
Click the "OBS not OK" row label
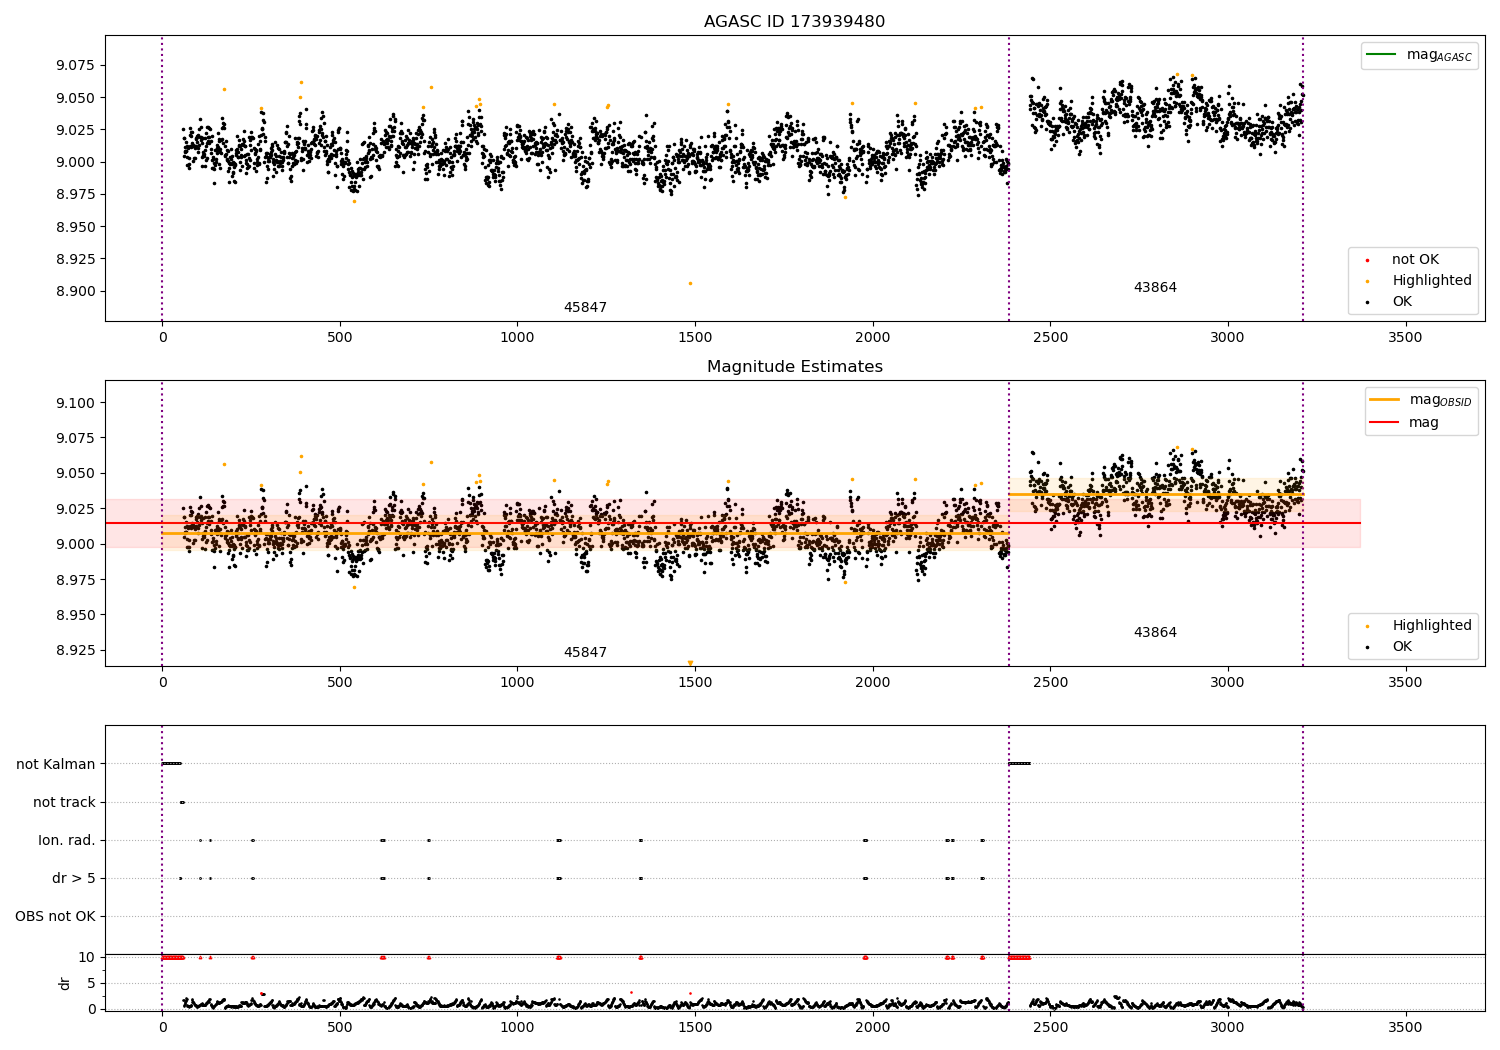(56, 917)
